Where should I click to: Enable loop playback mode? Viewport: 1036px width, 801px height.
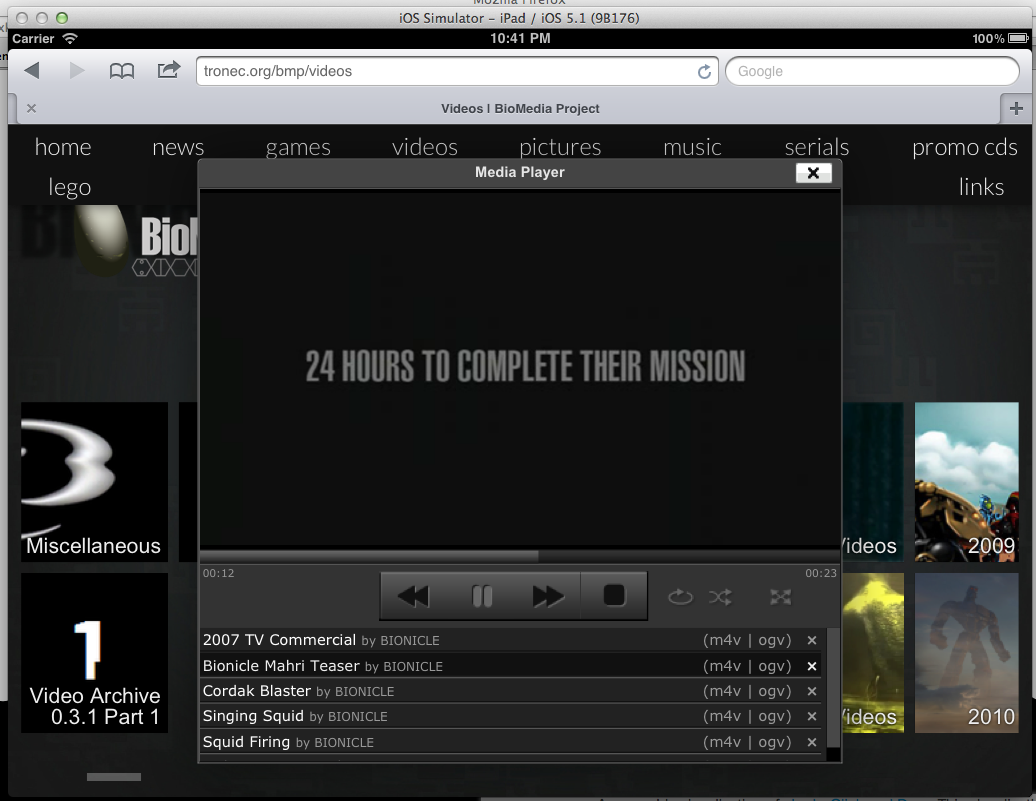[680, 597]
